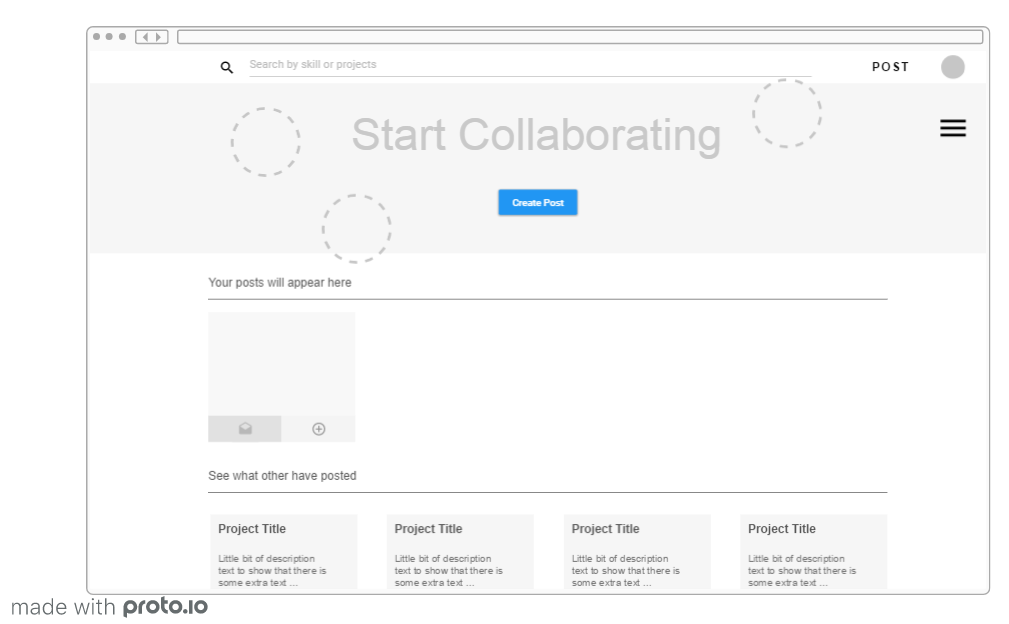Click the envelope icon on the post card
The width and height of the screenshot is (1009, 624).
tap(245, 429)
